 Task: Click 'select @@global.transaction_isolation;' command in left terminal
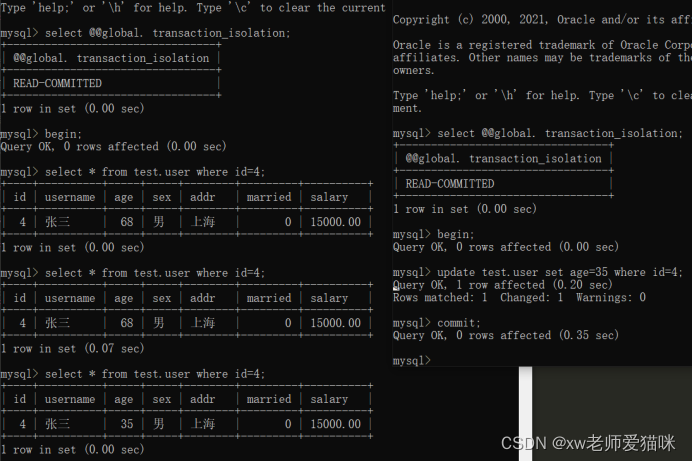pos(168,33)
